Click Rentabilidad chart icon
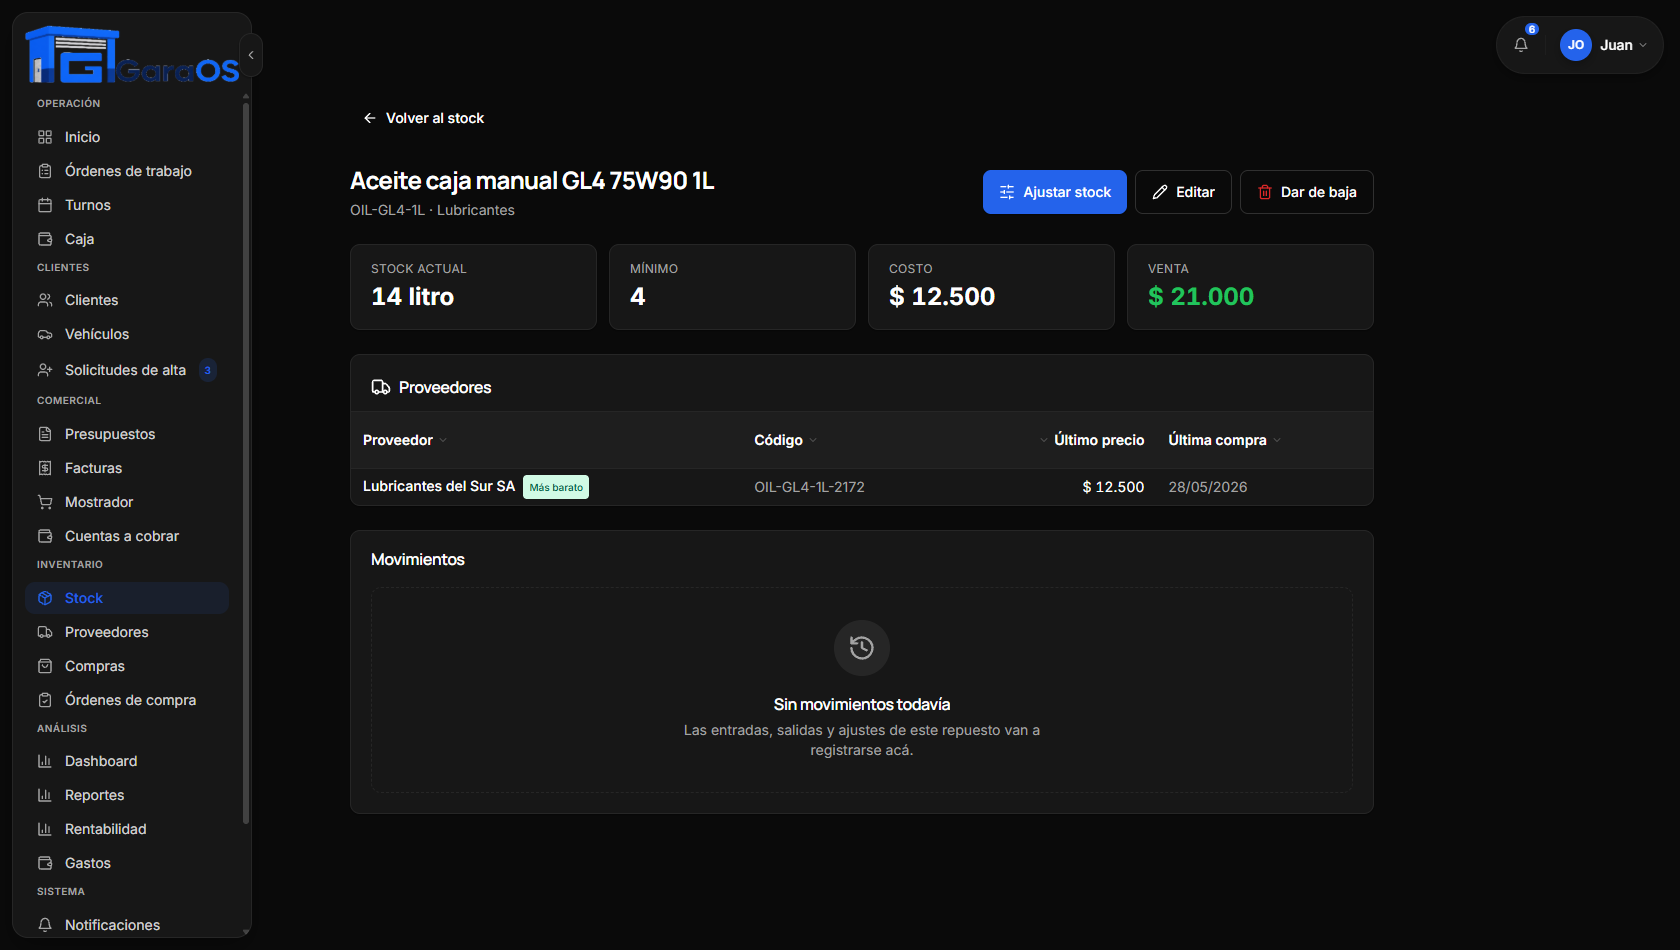 click(x=45, y=829)
